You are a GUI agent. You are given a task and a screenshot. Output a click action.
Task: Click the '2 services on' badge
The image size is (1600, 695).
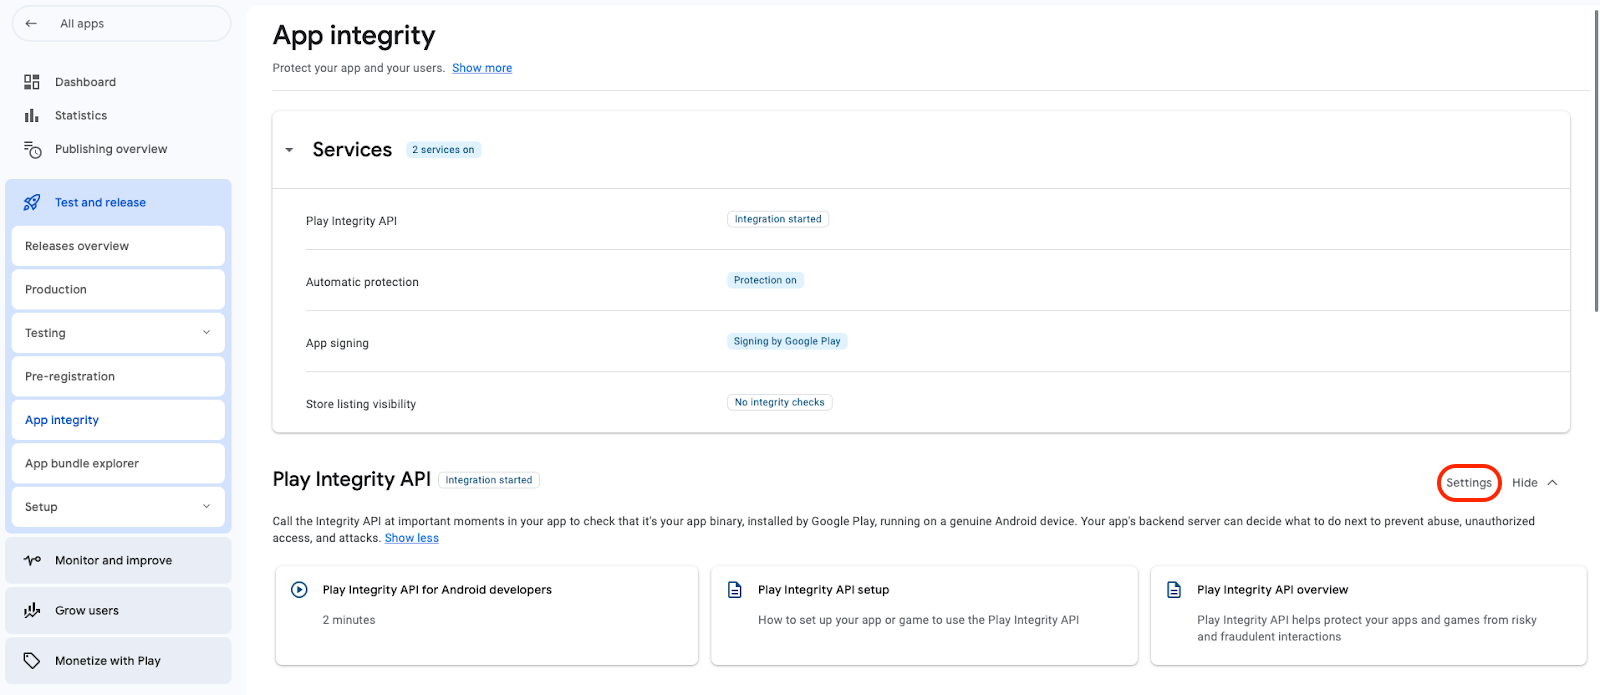tap(443, 150)
